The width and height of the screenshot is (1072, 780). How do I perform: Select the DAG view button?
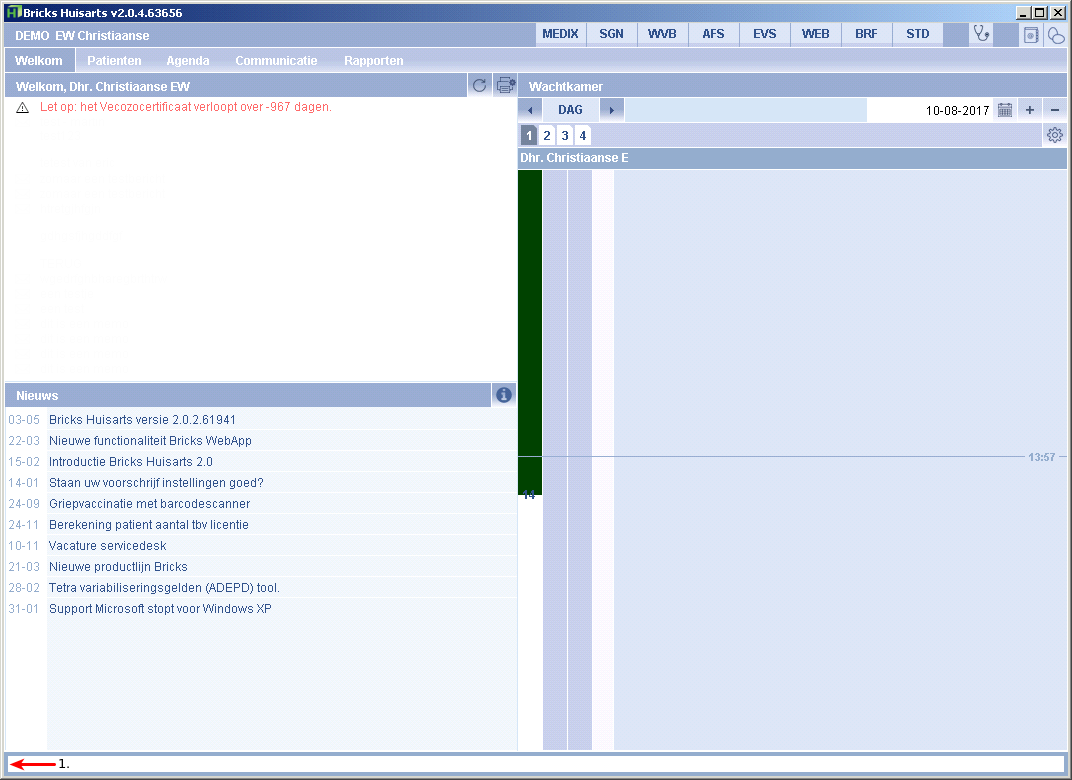[x=570, y=110]
